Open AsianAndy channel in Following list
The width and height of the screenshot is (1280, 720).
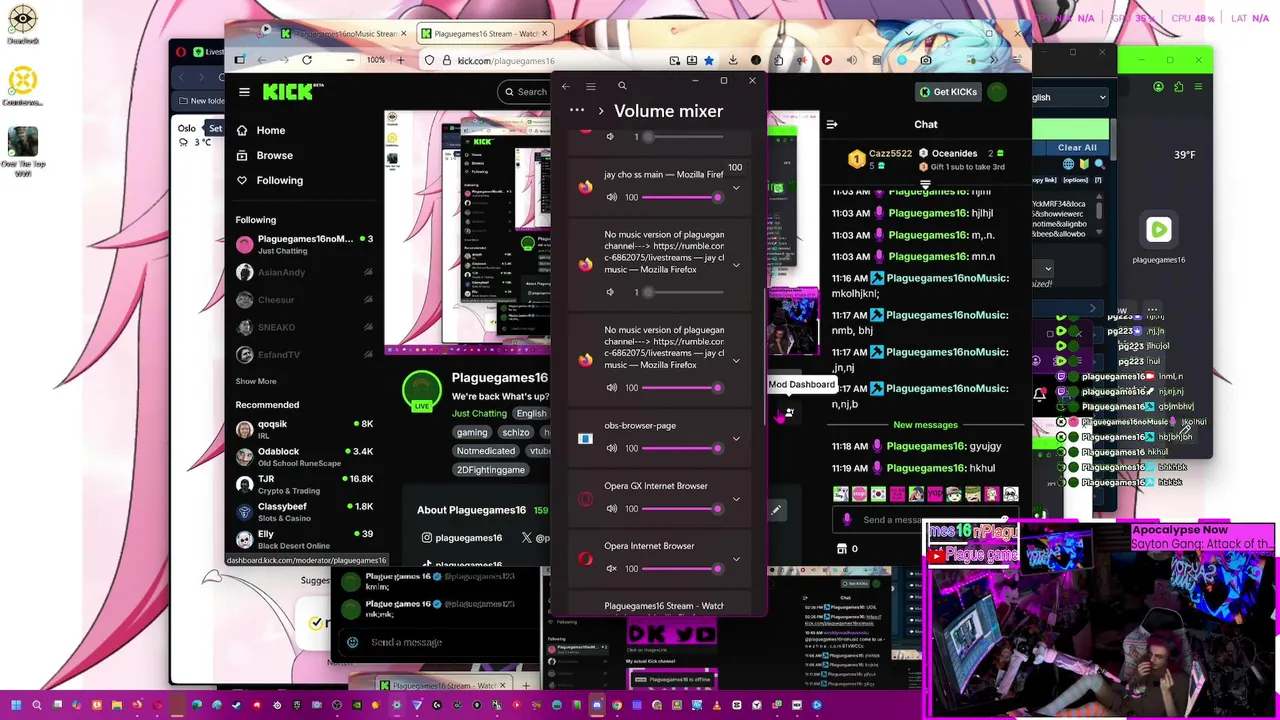305,272
